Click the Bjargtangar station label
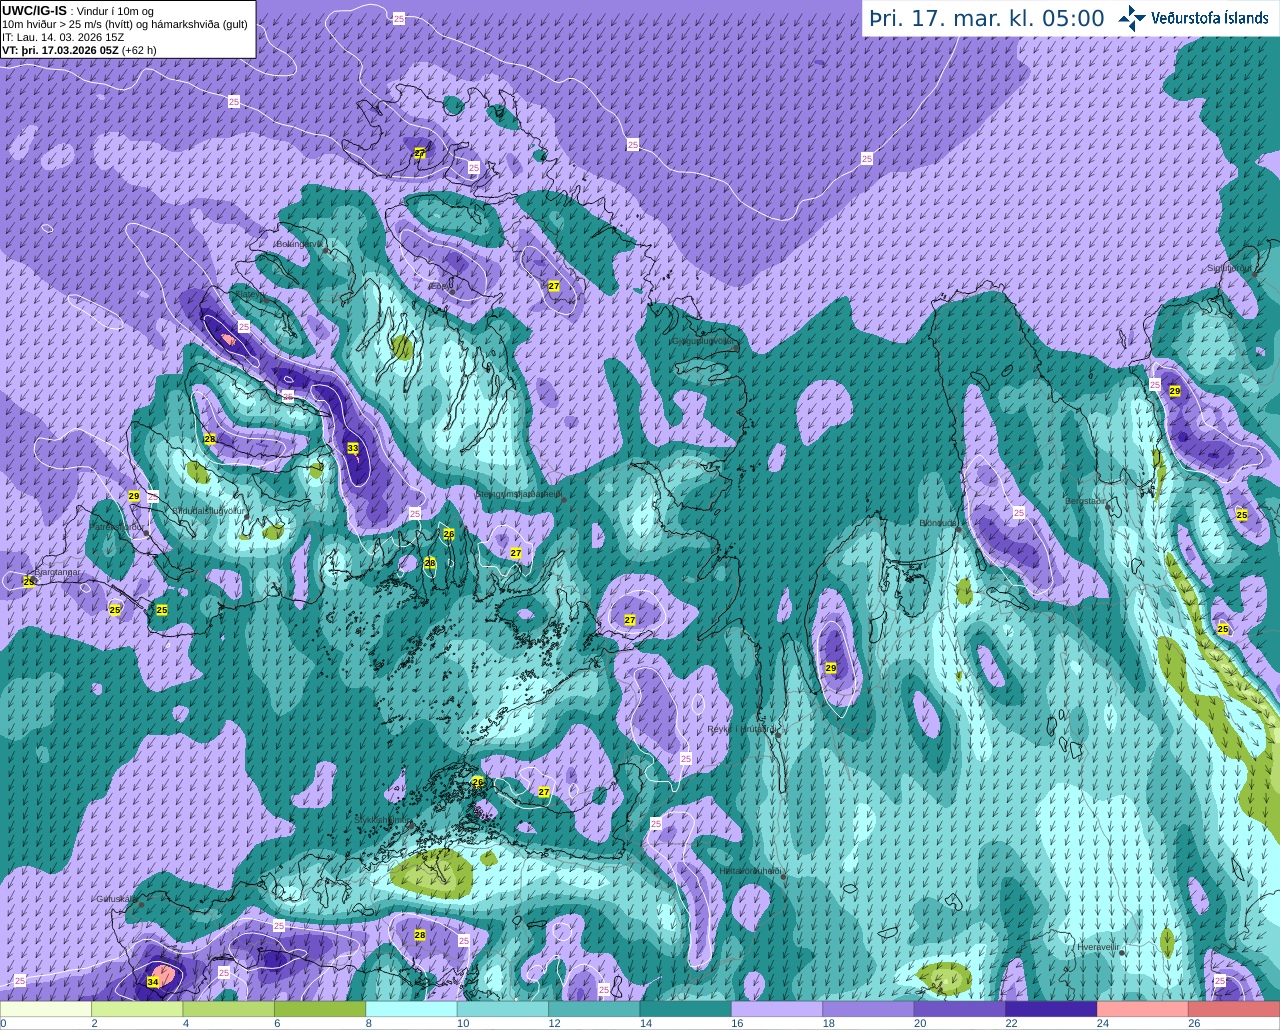 [x=57, y=572]
